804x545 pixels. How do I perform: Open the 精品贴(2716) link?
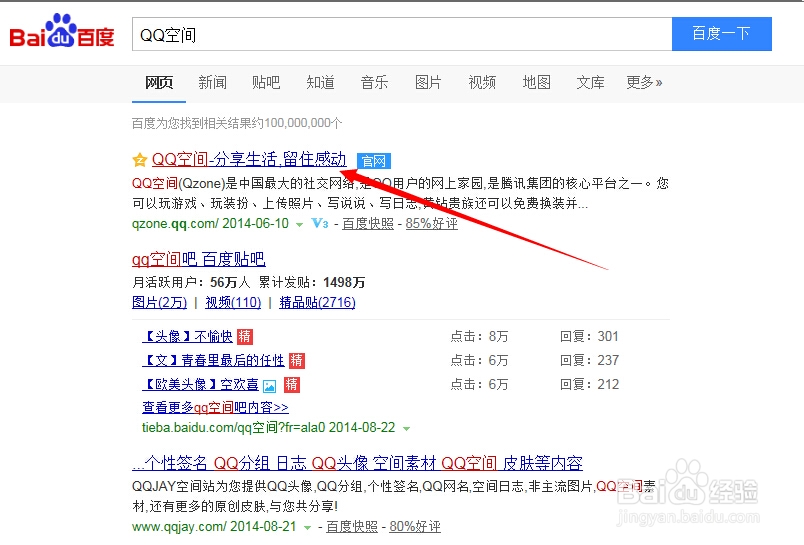[x=317, y=302]
